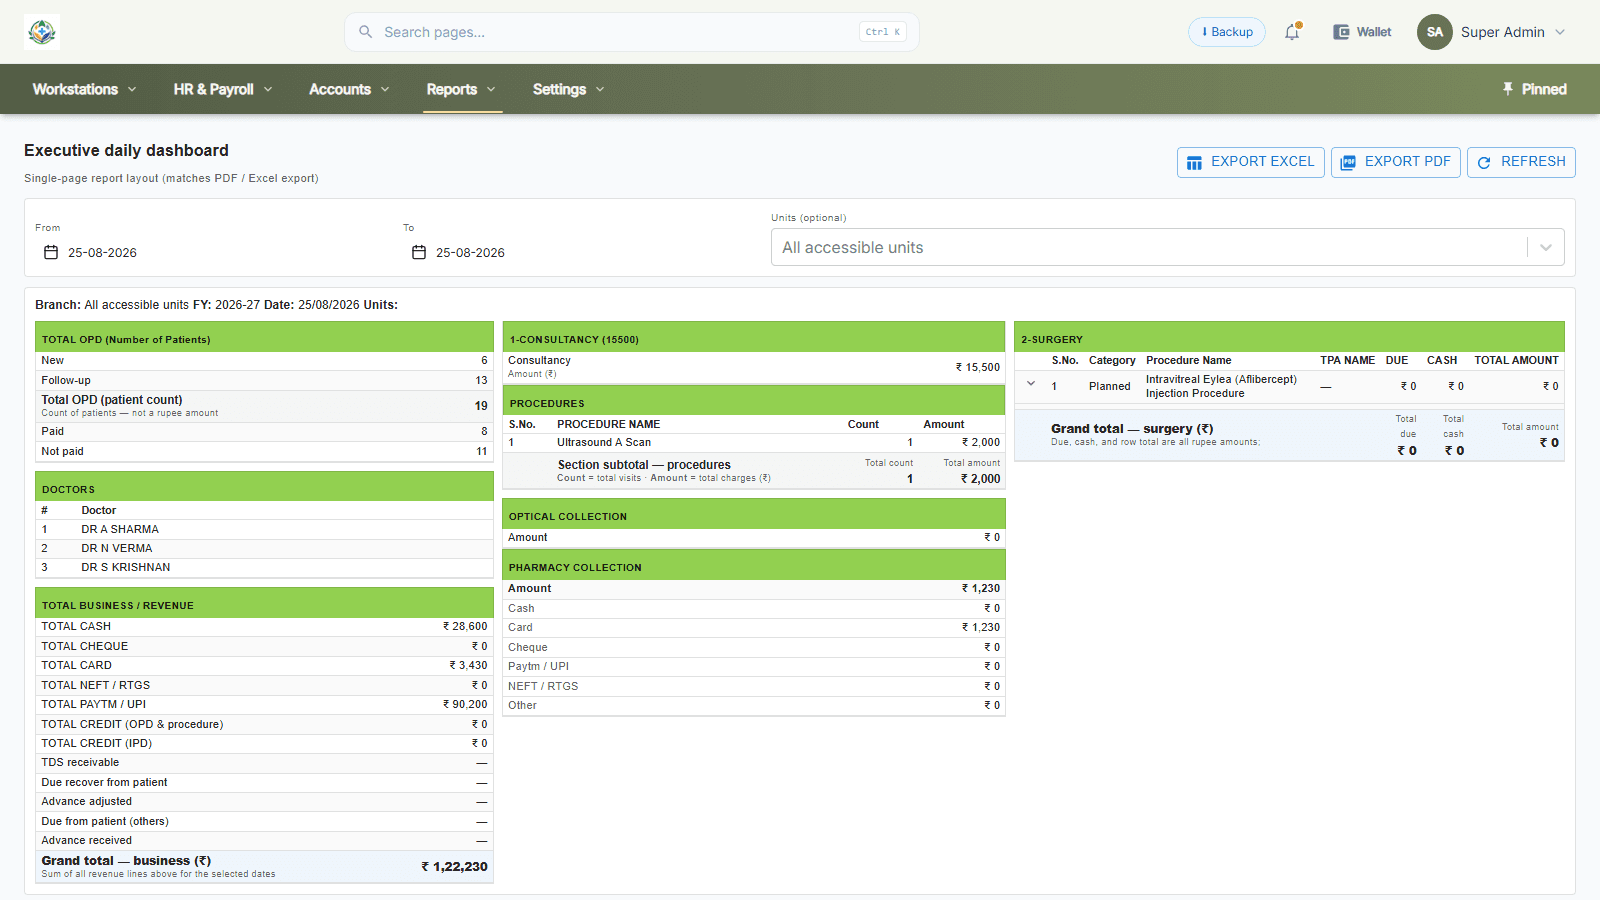The height and width of the screenshot is (900, 1600).
Task: Click the From date calendar icon
Action: (51, 253)
